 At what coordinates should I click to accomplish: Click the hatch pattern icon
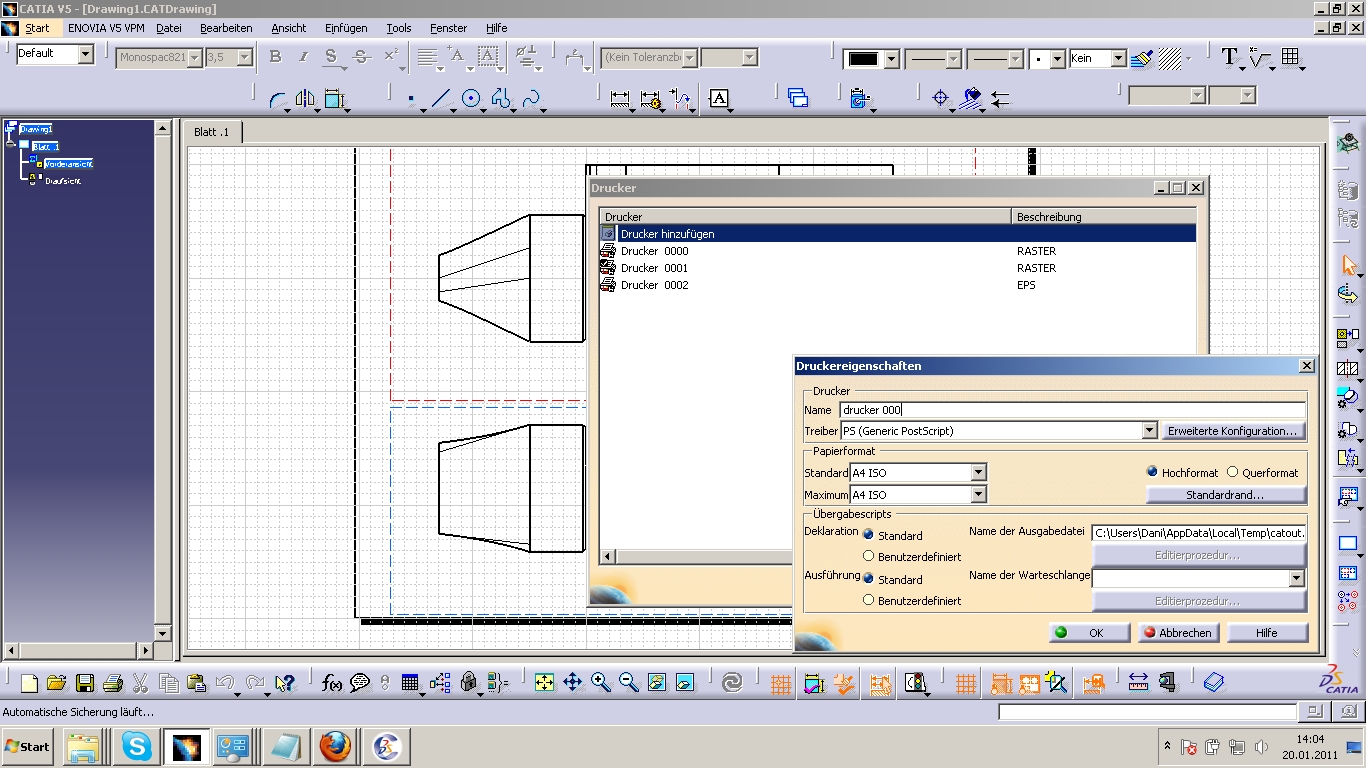tap(1170, 58)
